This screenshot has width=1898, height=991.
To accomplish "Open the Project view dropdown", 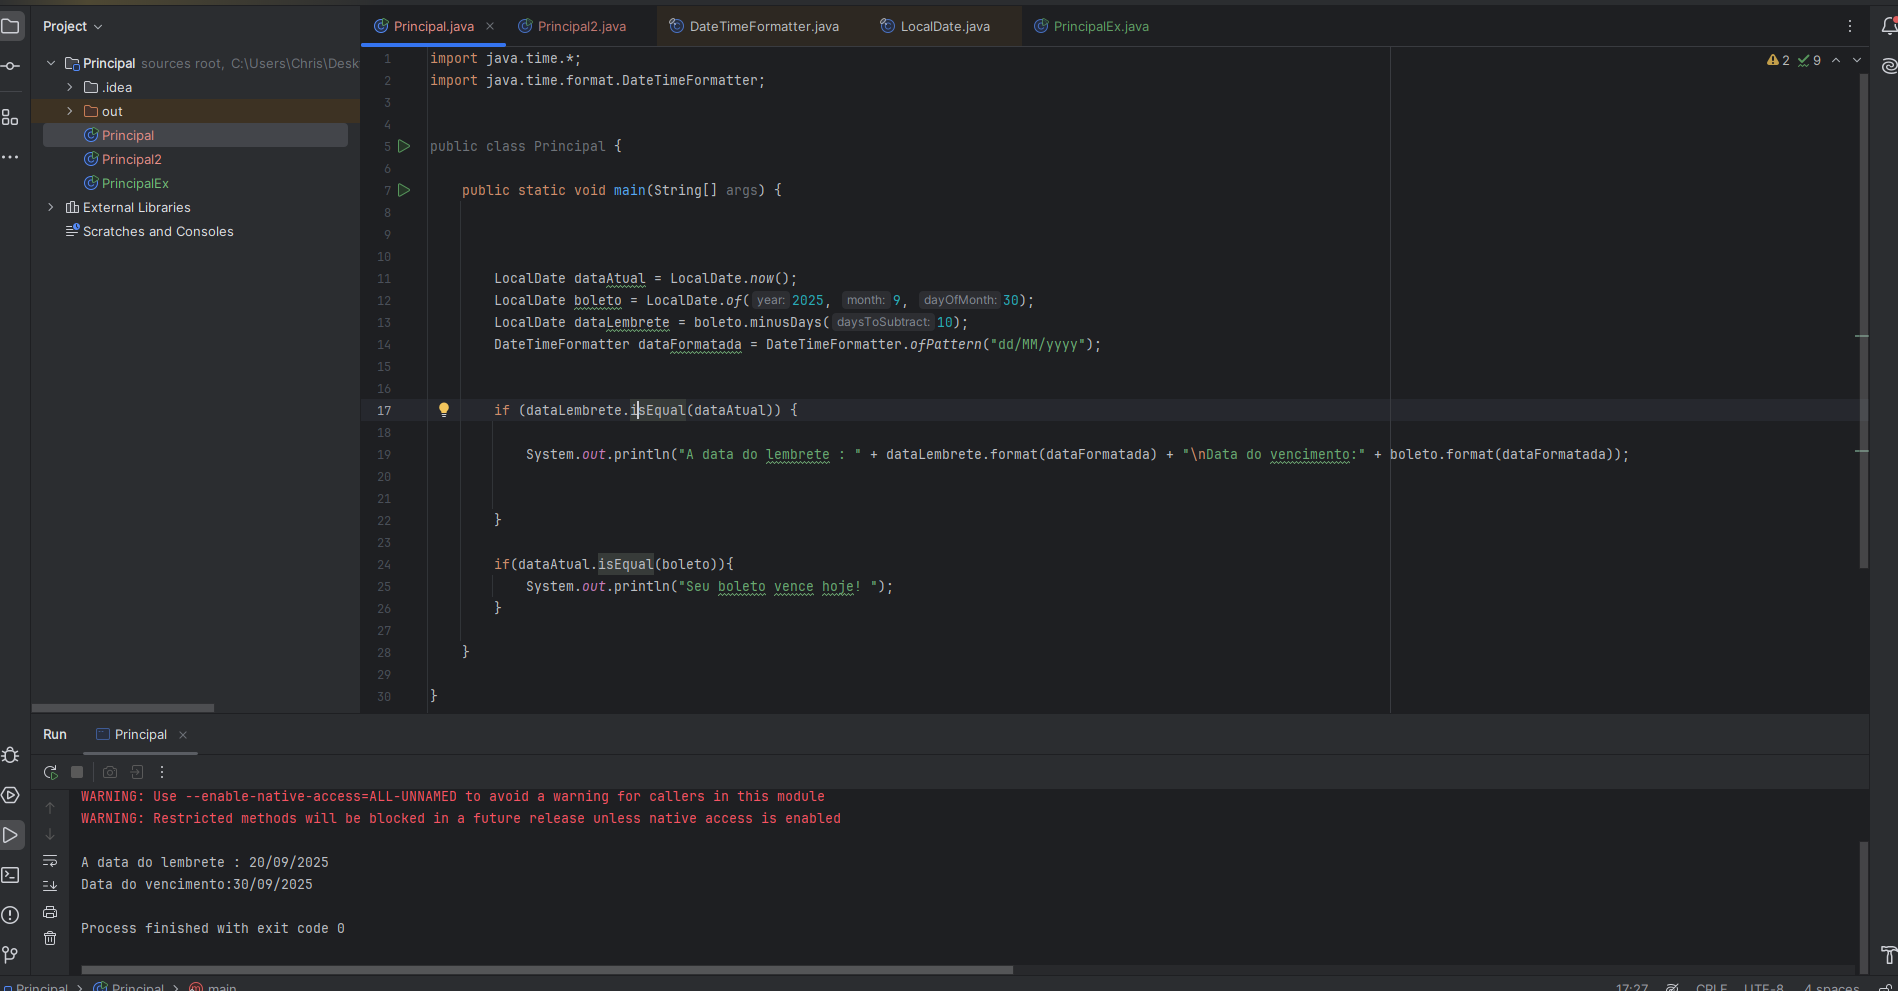I will pos(72,26).
